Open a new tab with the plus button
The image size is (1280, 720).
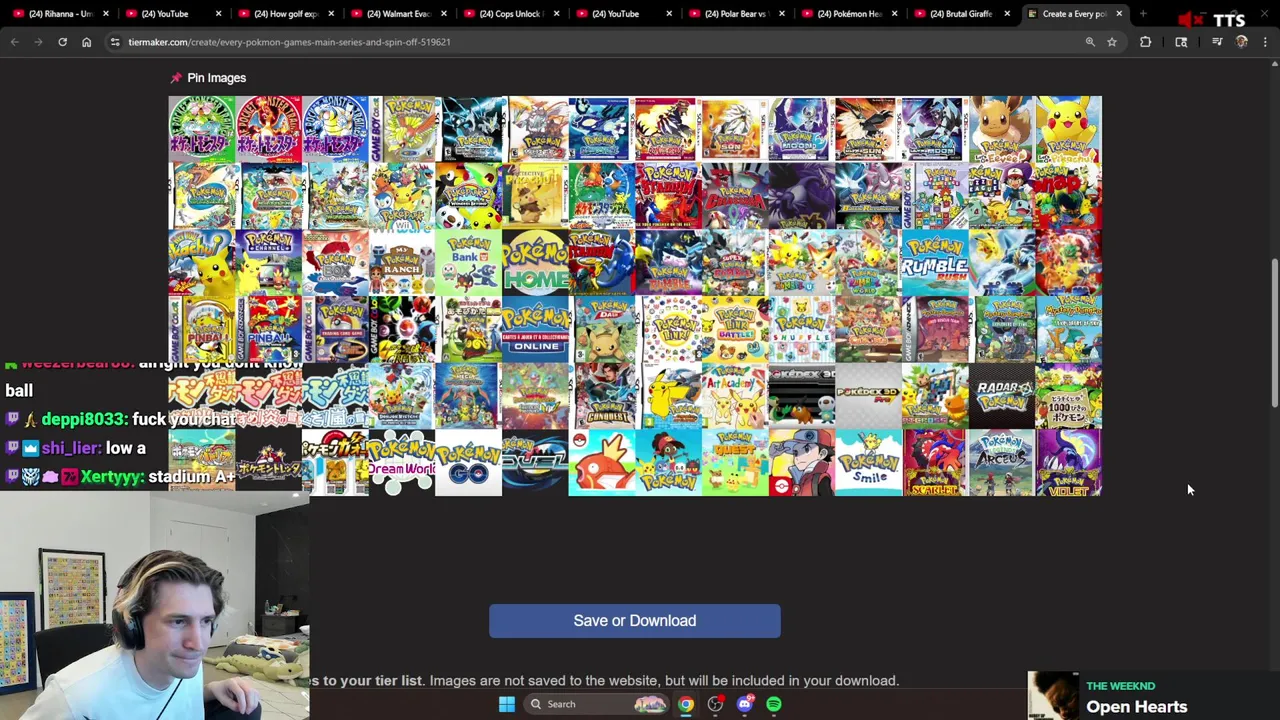click(1142, 14)
